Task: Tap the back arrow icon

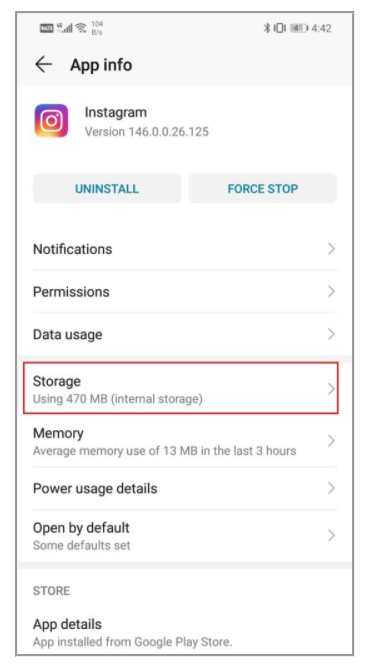Action: tap(43, 65)
